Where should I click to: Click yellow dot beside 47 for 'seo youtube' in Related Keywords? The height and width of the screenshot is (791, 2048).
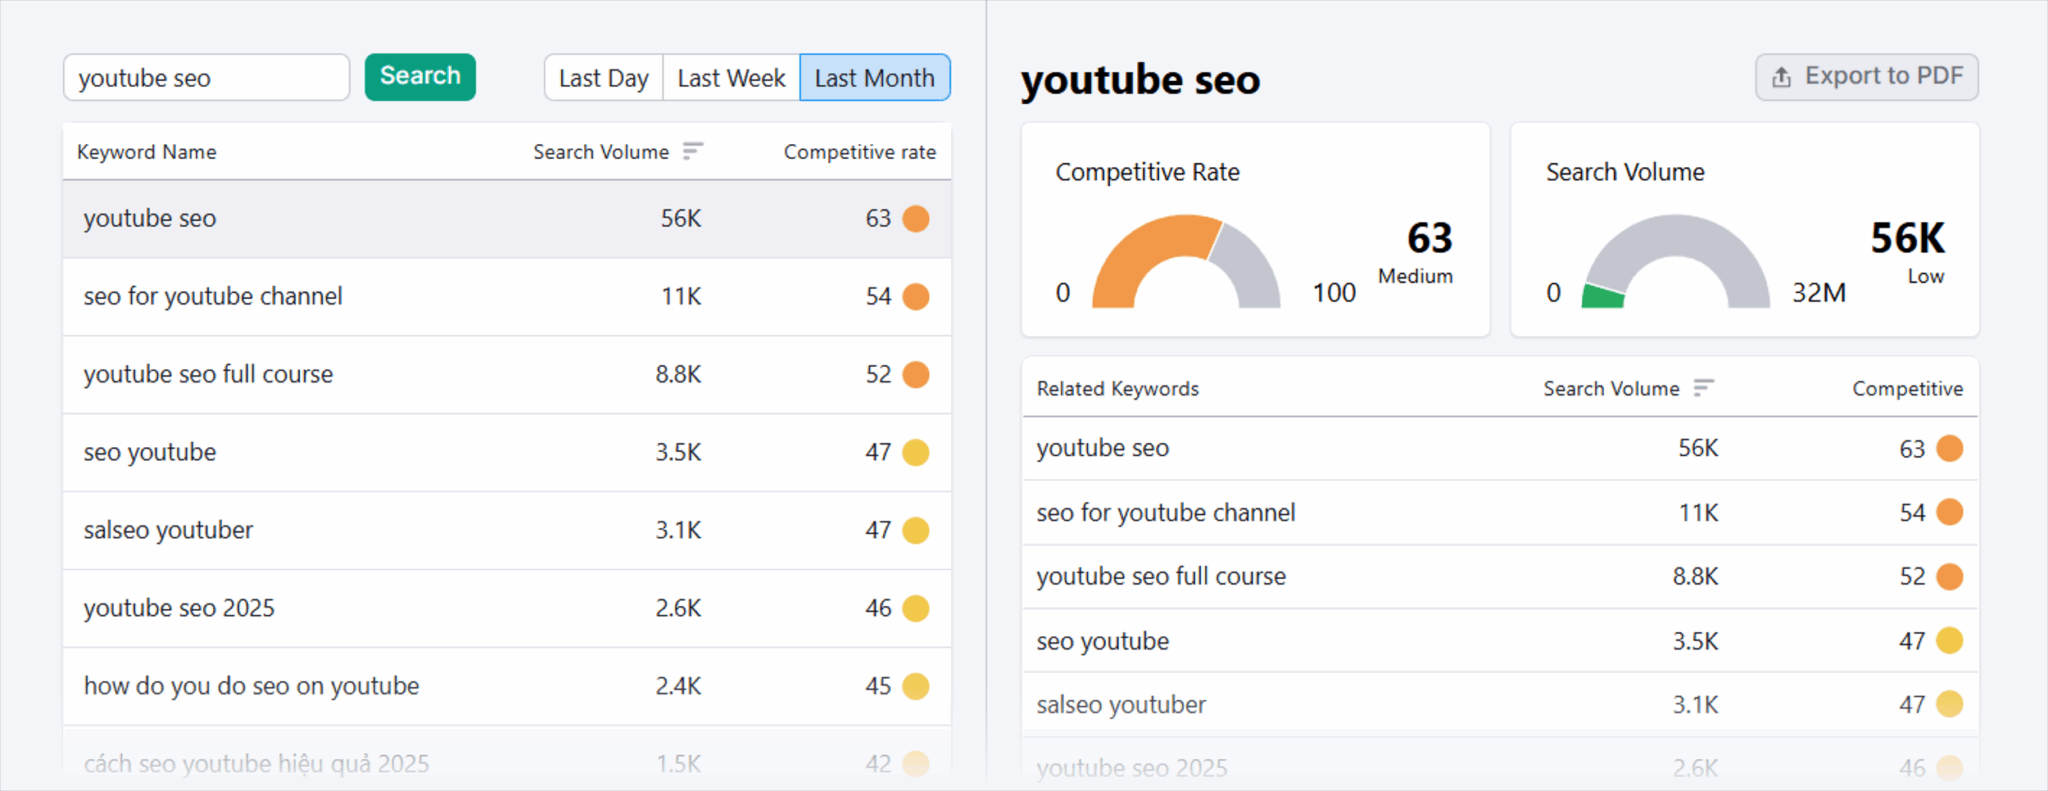click(x=1950, y=640)
